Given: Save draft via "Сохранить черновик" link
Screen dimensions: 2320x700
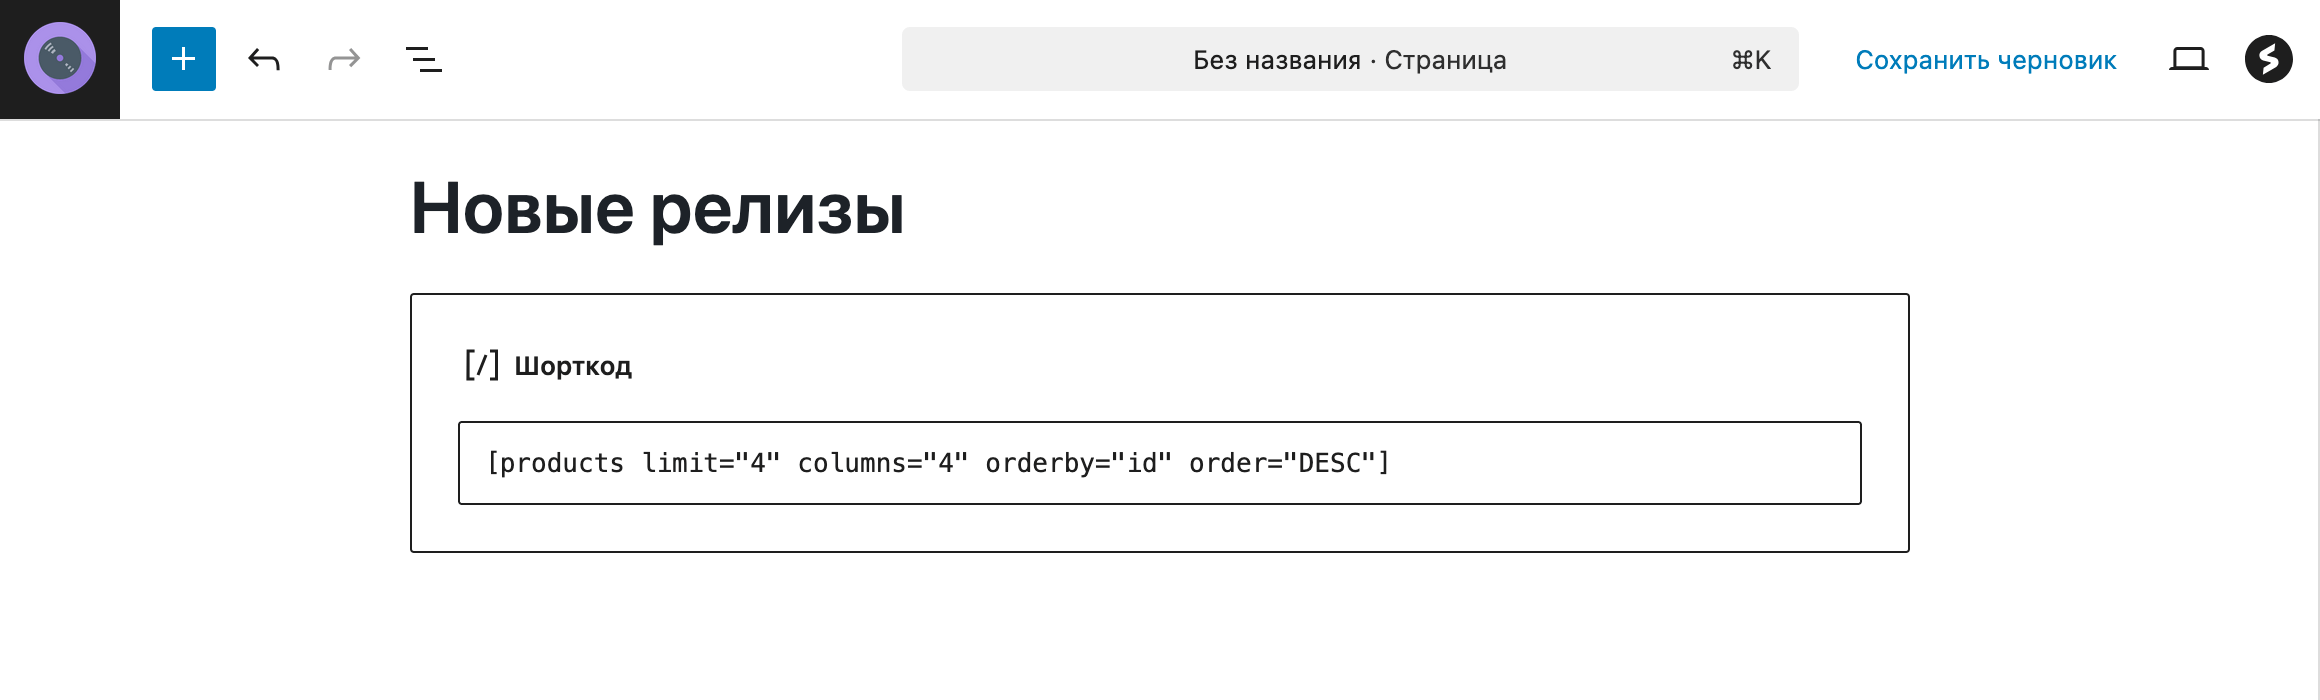Looking at the screenshot, I should point(1985,59).
